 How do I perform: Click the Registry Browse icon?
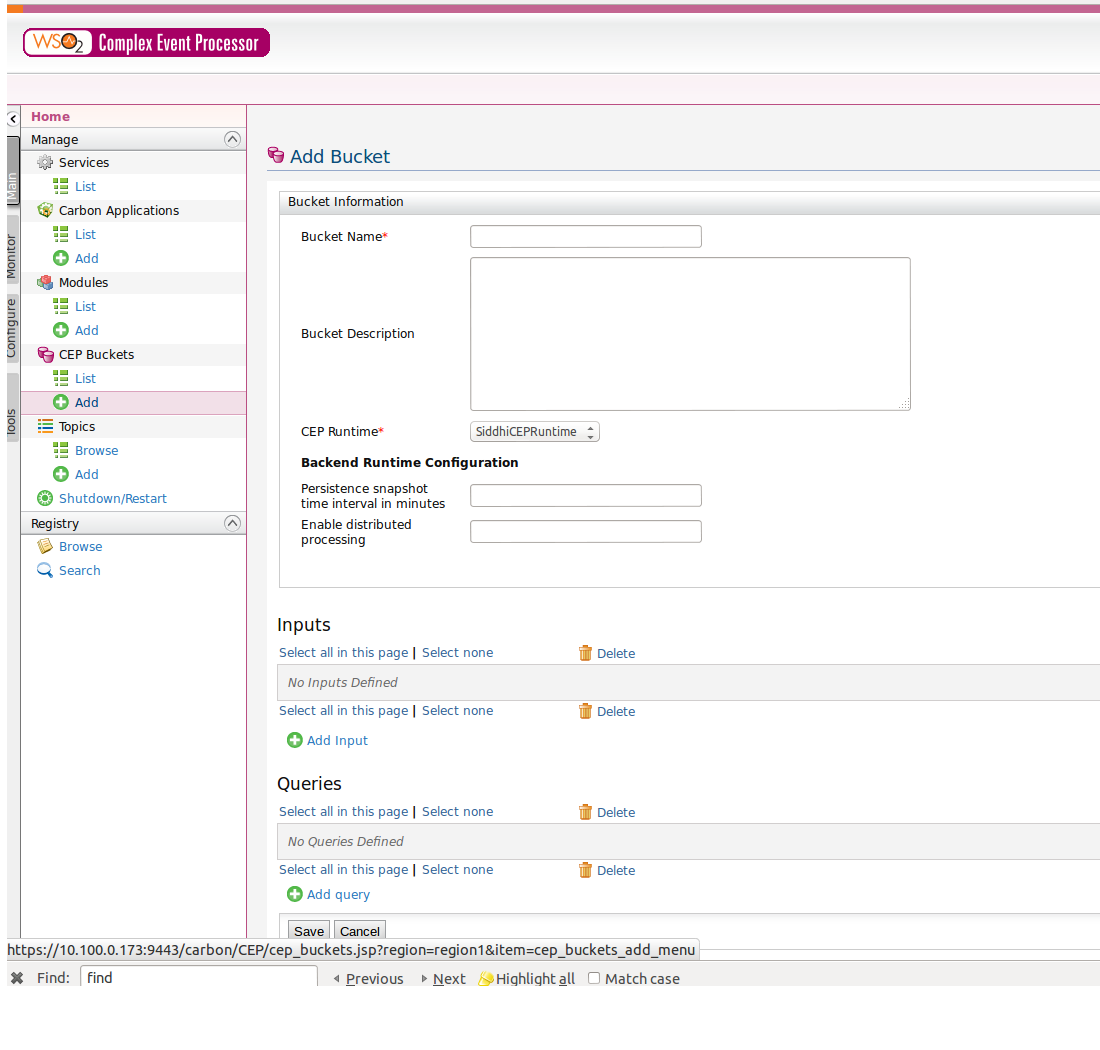pyautogui.click(x=45, y=546)
